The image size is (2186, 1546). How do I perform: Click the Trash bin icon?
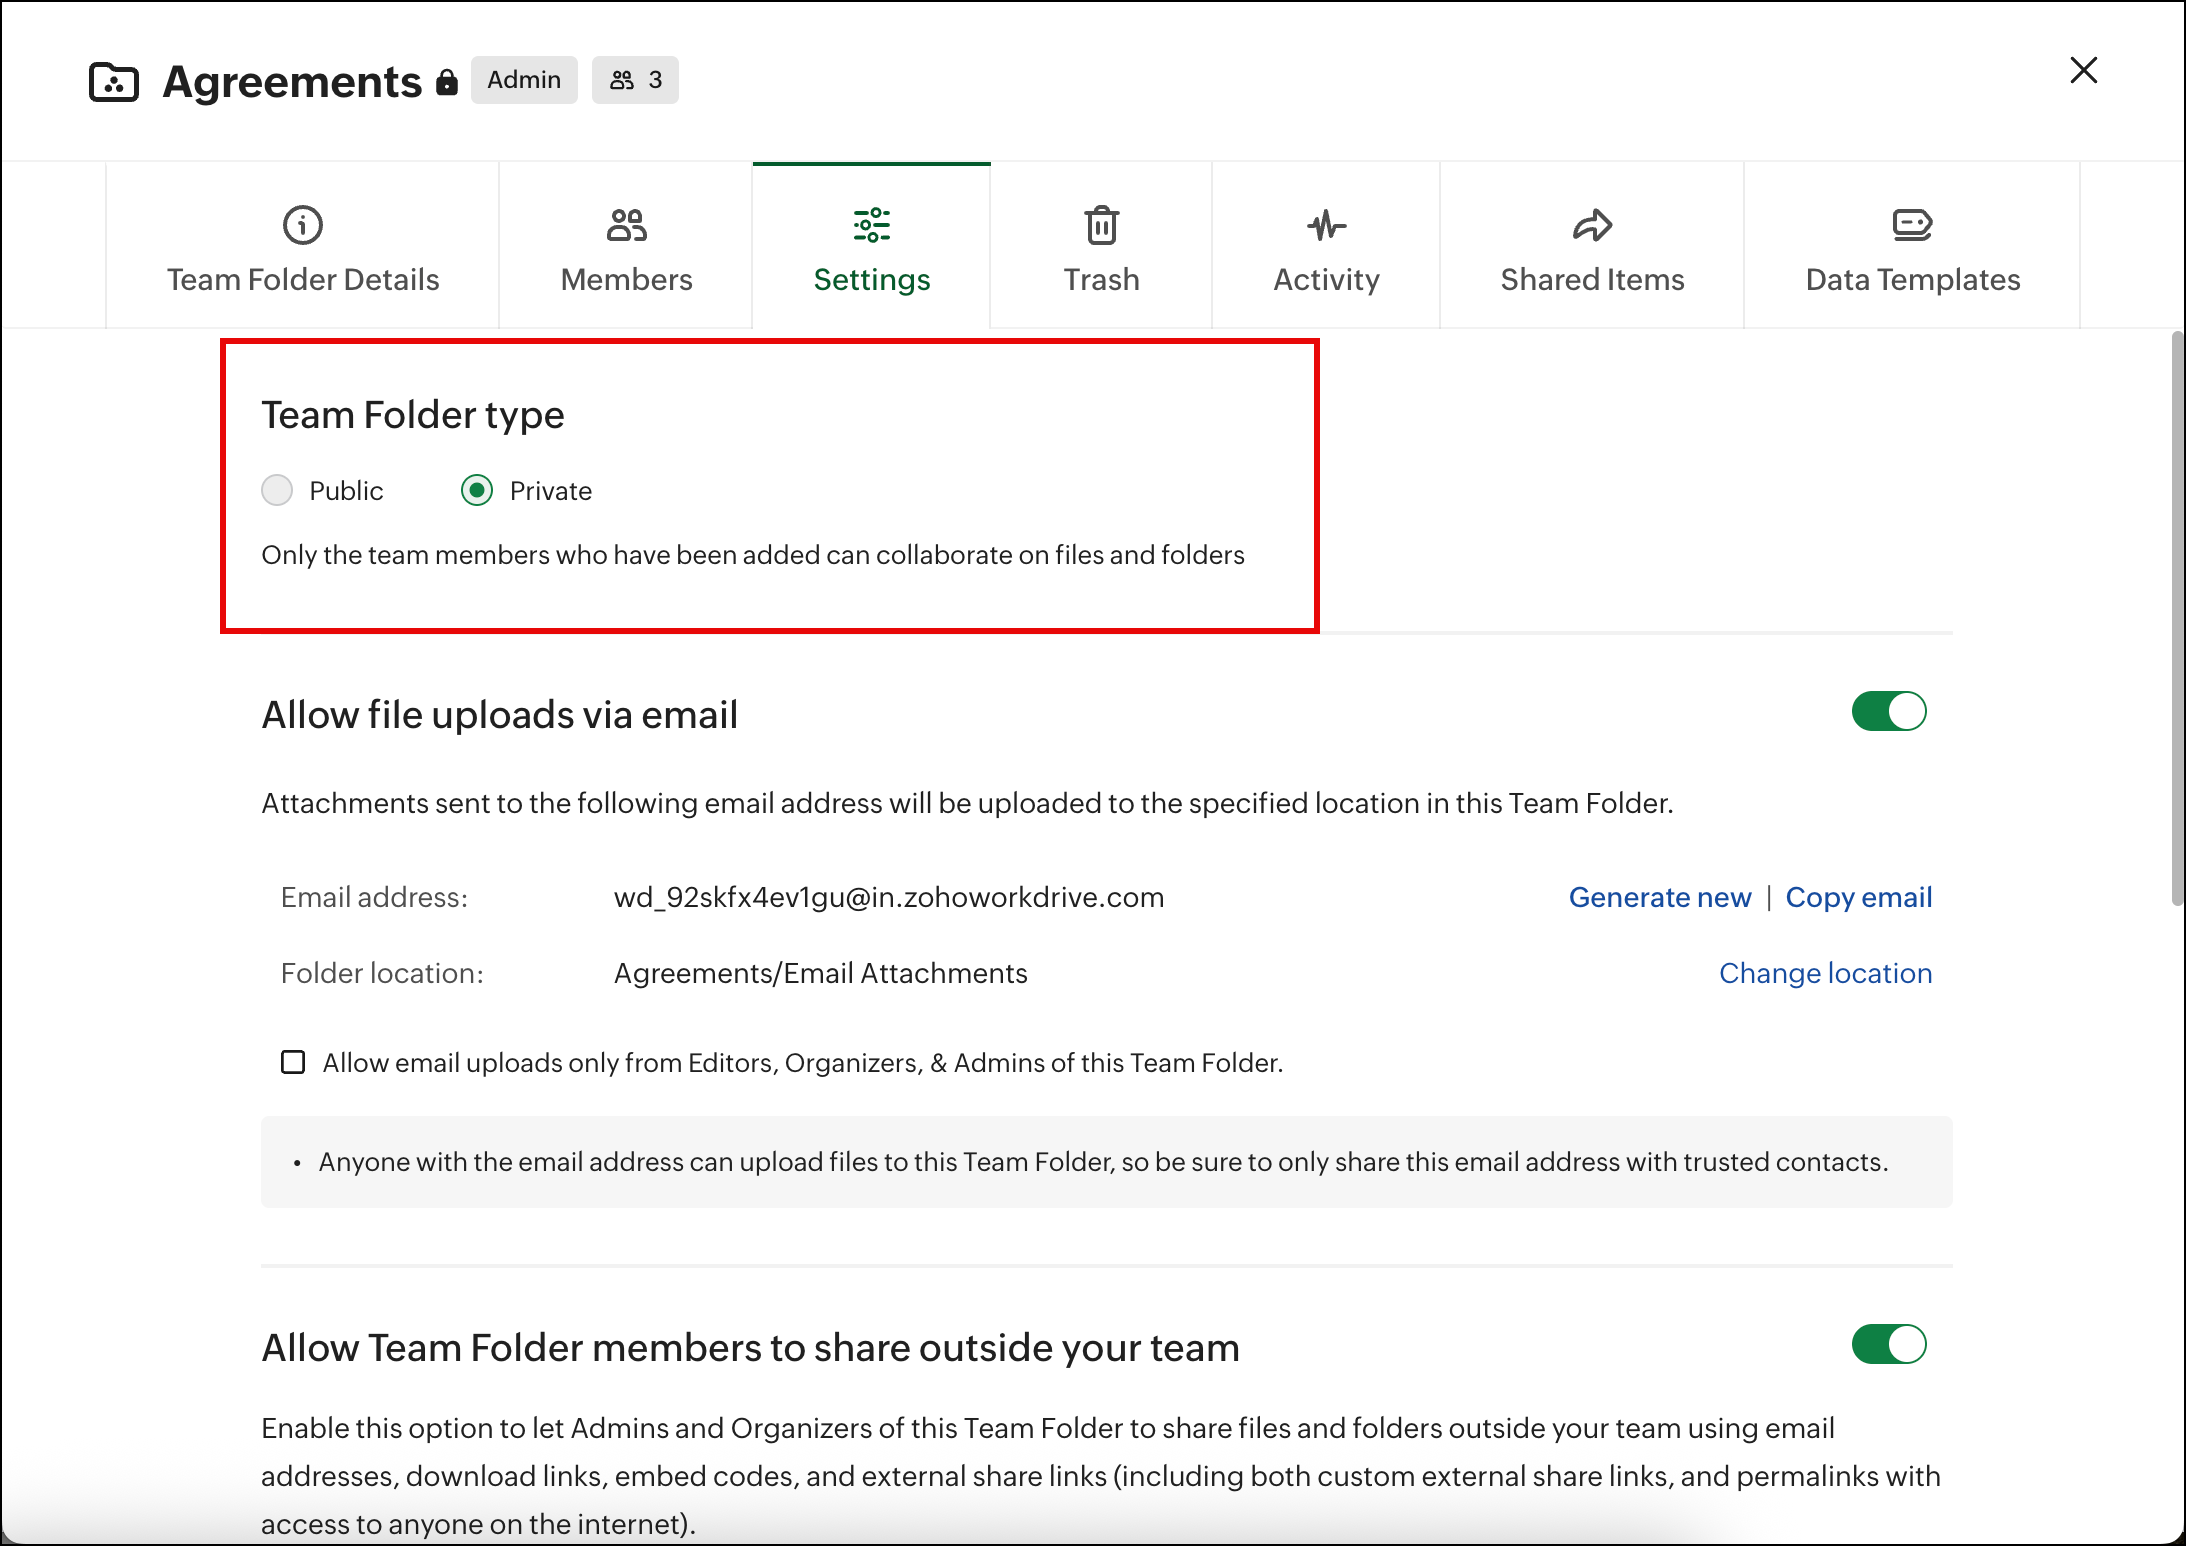pyautogui.click(x=1101, y=225)
